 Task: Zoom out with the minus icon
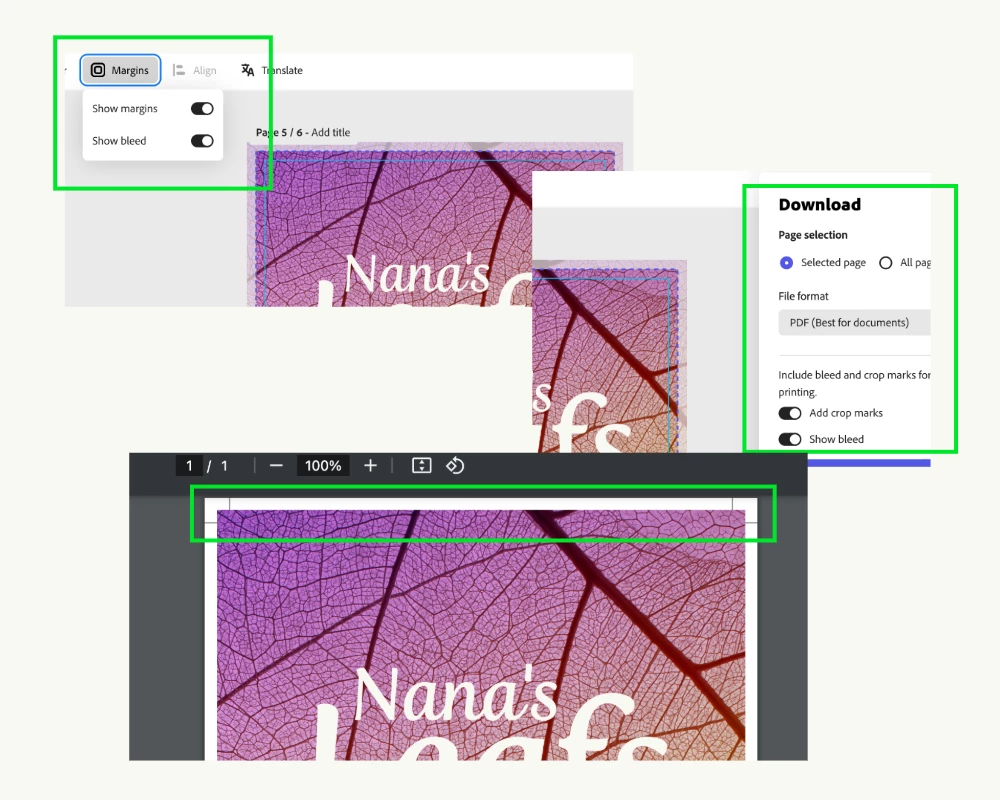coord(276,466)
